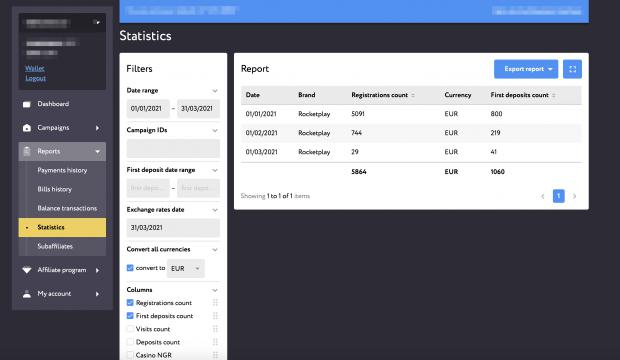Click the Campaigns briefcase icon
This screenshot has width=620, height=360.
pyautogui.click(x=27, y=128)
